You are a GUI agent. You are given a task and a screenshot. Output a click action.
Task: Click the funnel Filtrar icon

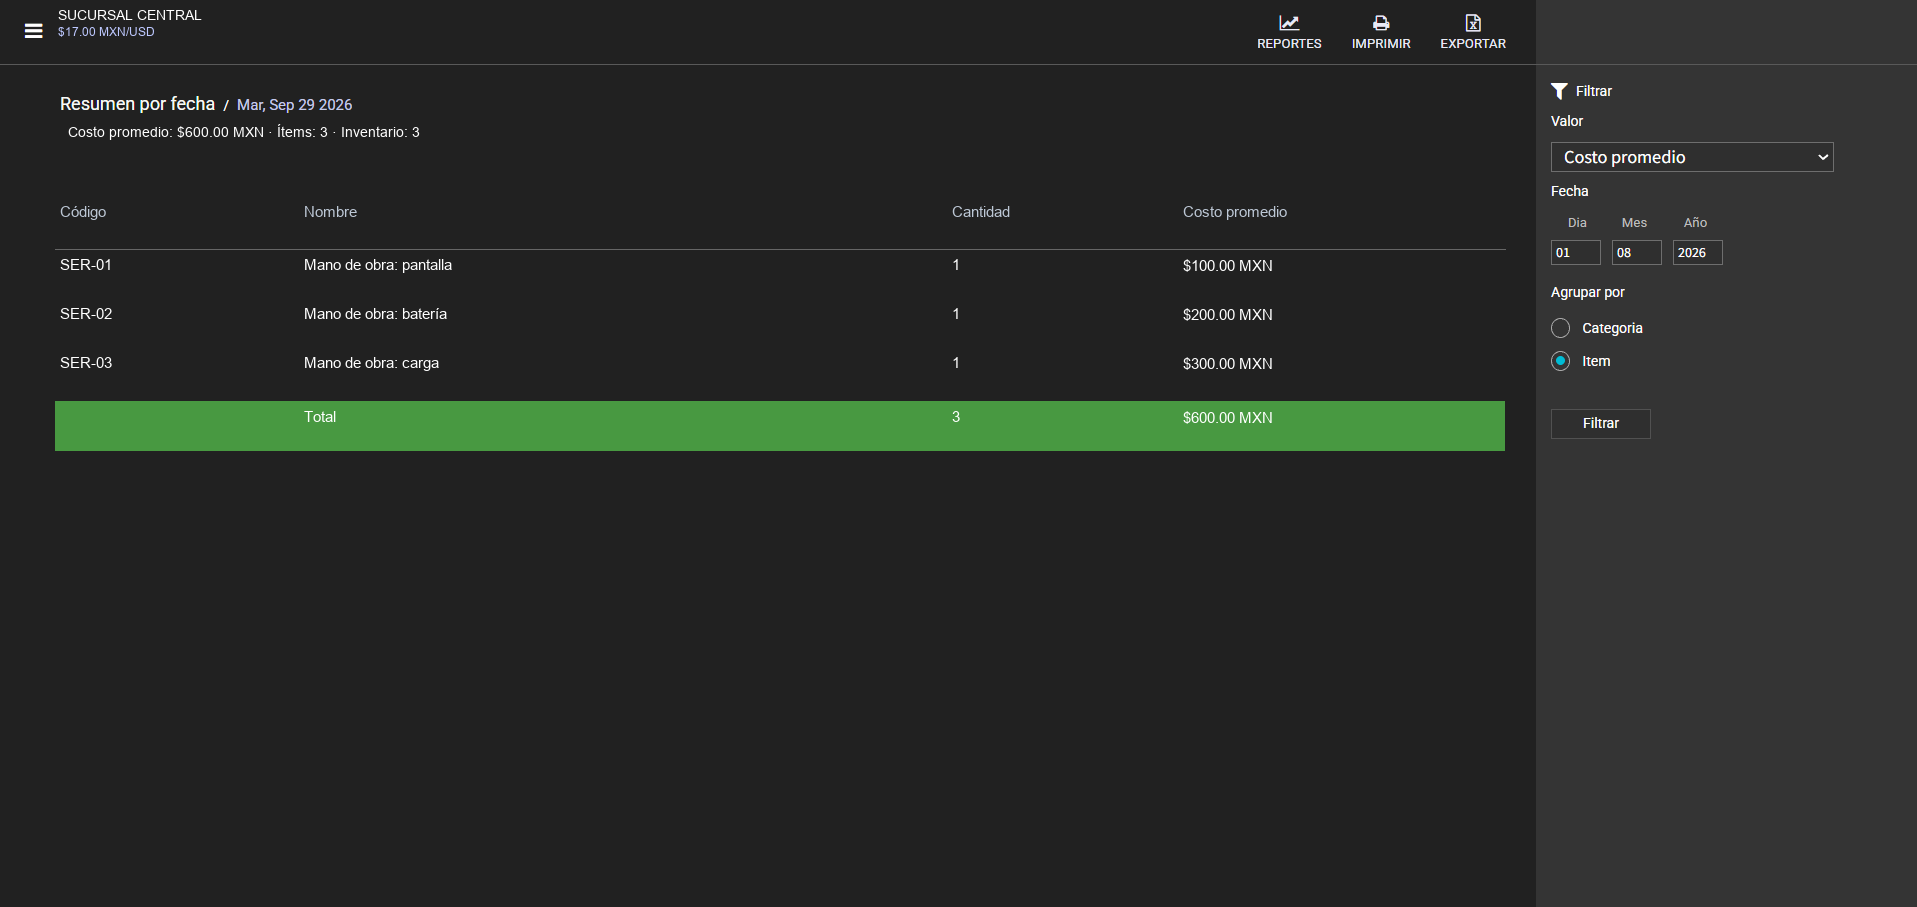[x=1559, y=91]
